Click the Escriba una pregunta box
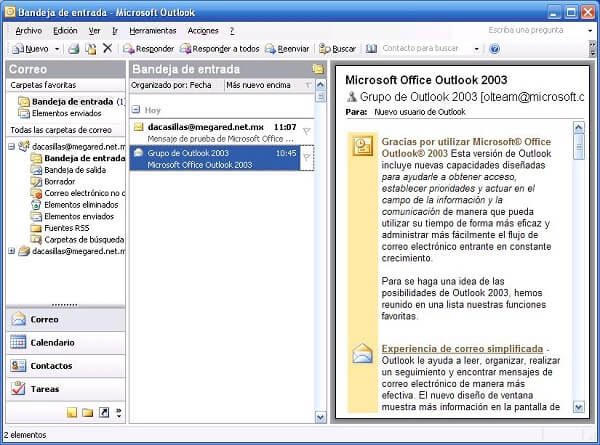Image resolution: width=600 pixels, height=445 pixels. pyautogui.click(x=534, y=30)
